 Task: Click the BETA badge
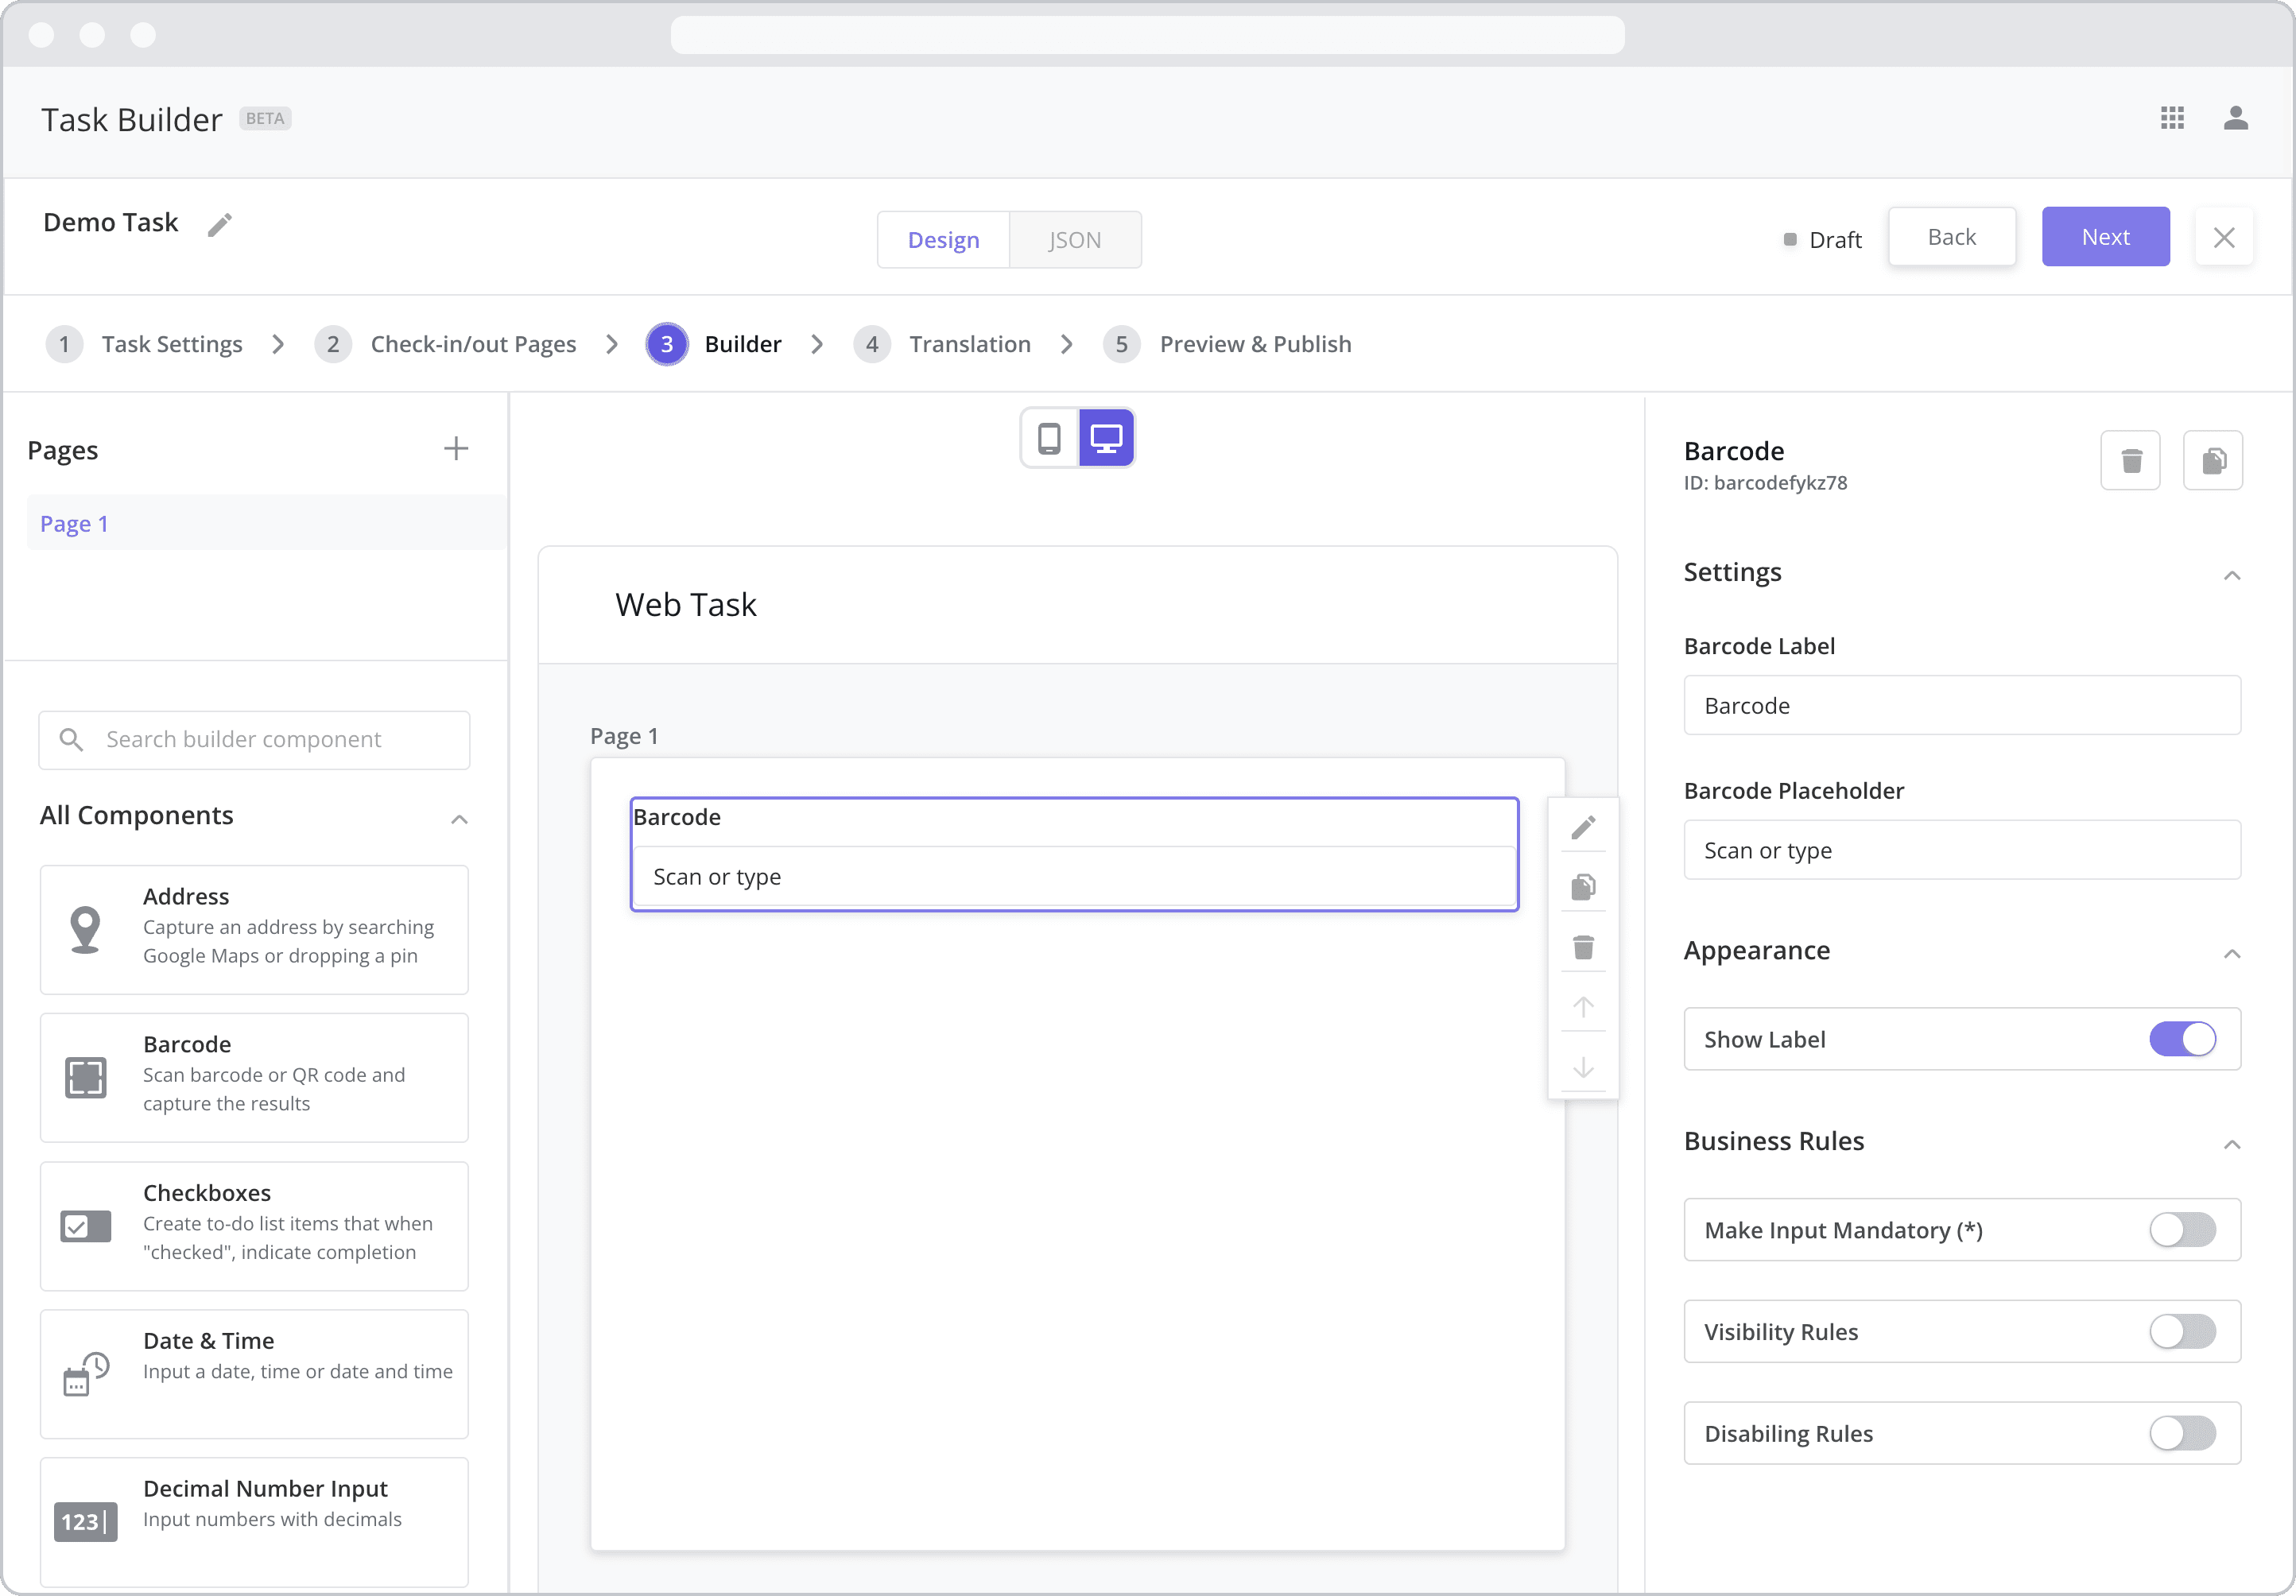click(265, 118)
